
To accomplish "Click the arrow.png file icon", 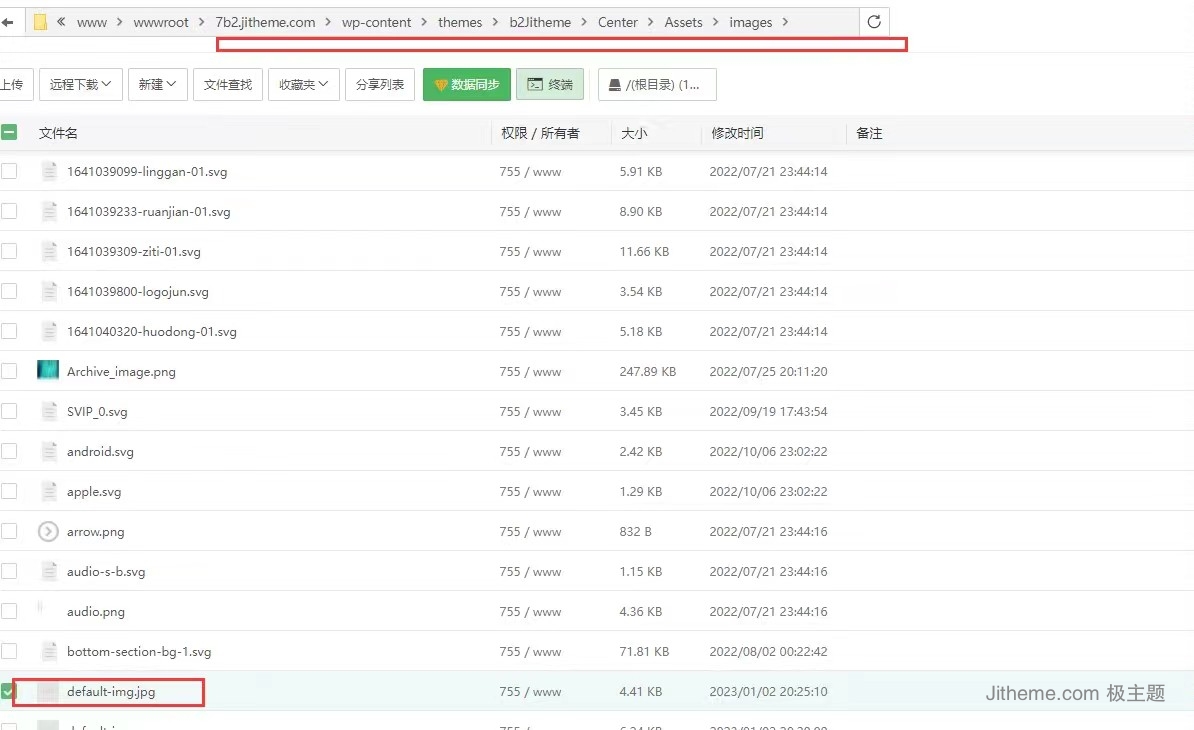I will tap(48, 531).
